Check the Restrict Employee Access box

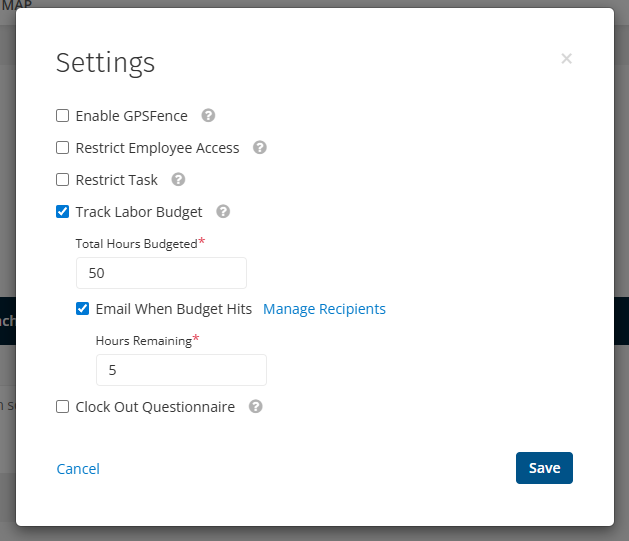63,148
